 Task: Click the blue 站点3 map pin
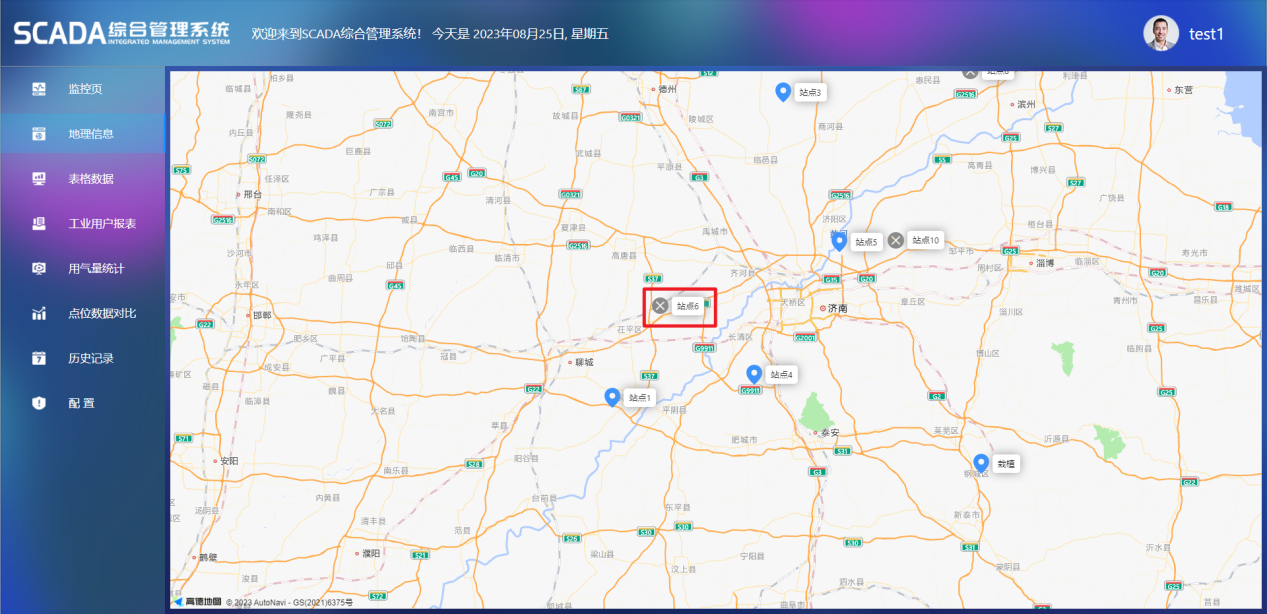[783, 92]
